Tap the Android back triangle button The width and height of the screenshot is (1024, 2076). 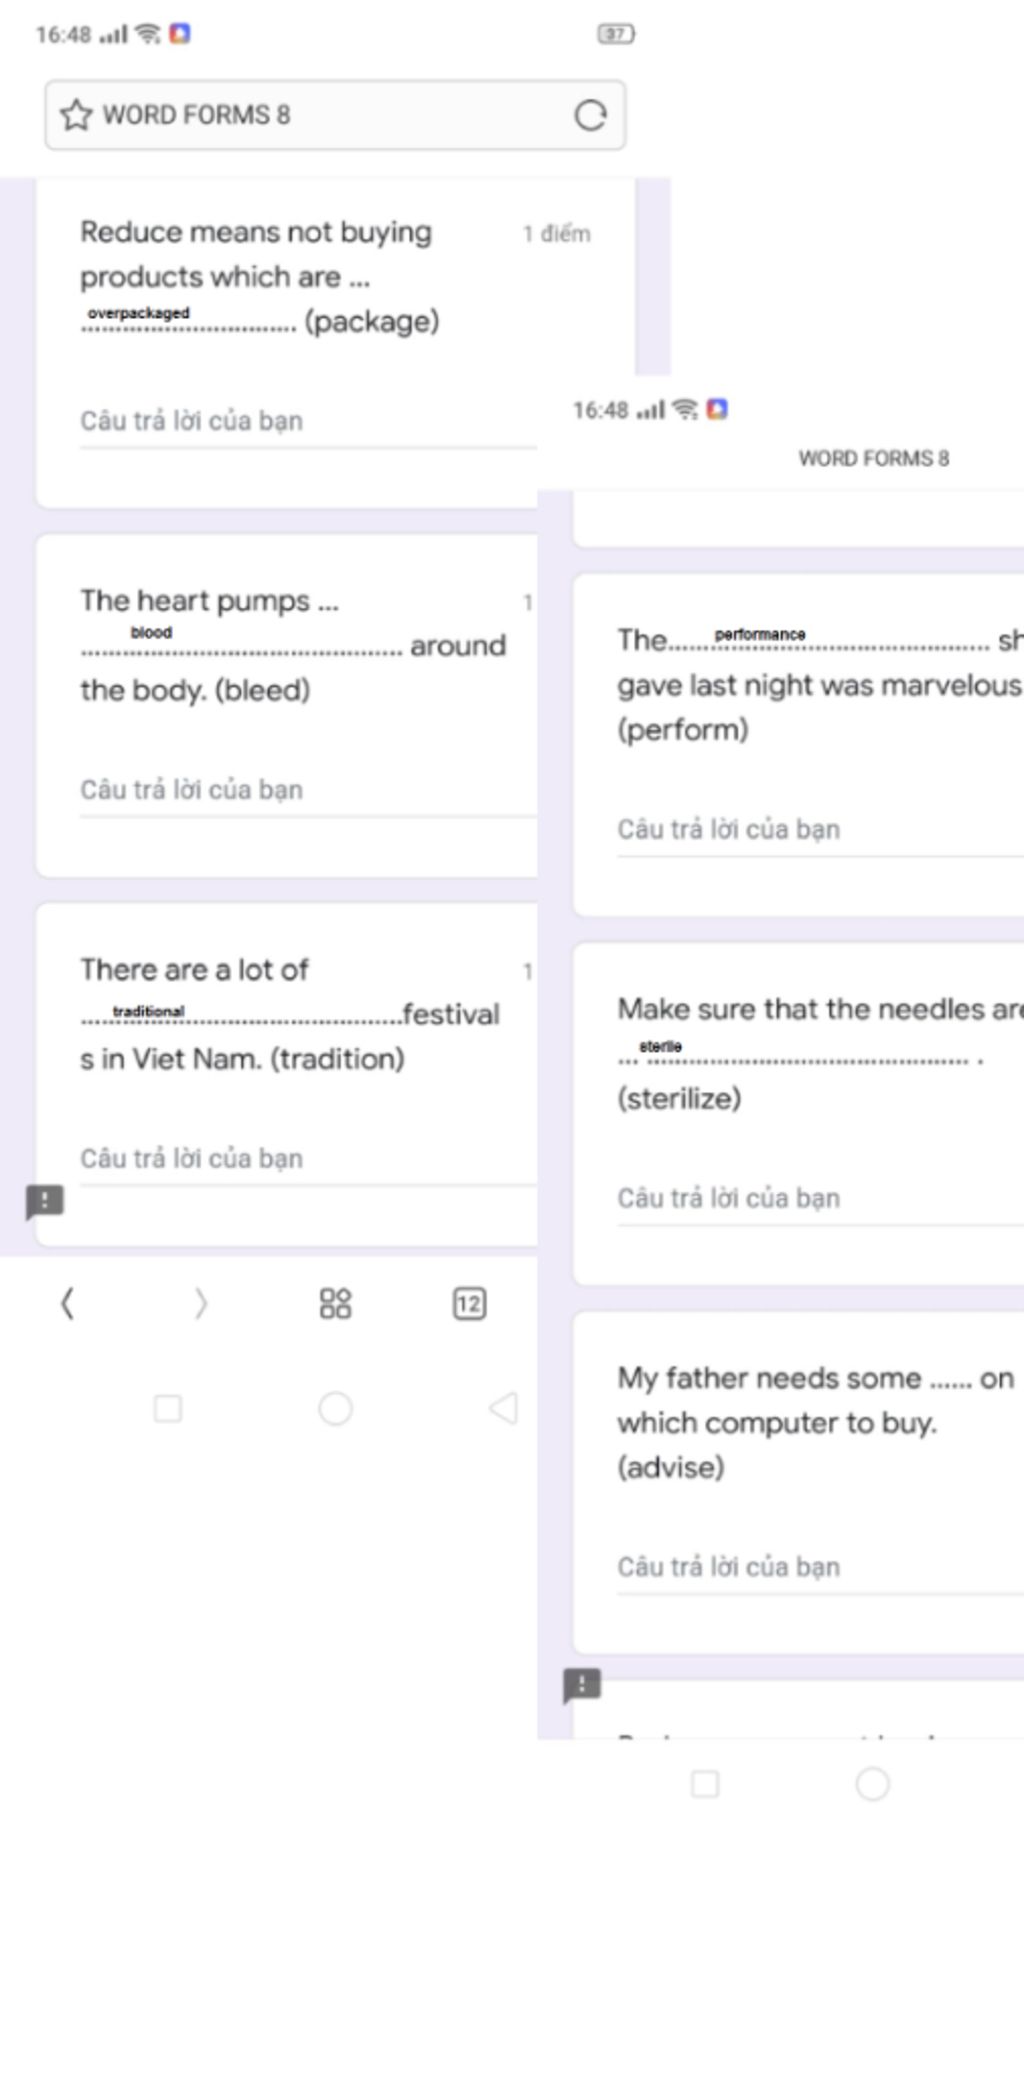[503, 1408]
